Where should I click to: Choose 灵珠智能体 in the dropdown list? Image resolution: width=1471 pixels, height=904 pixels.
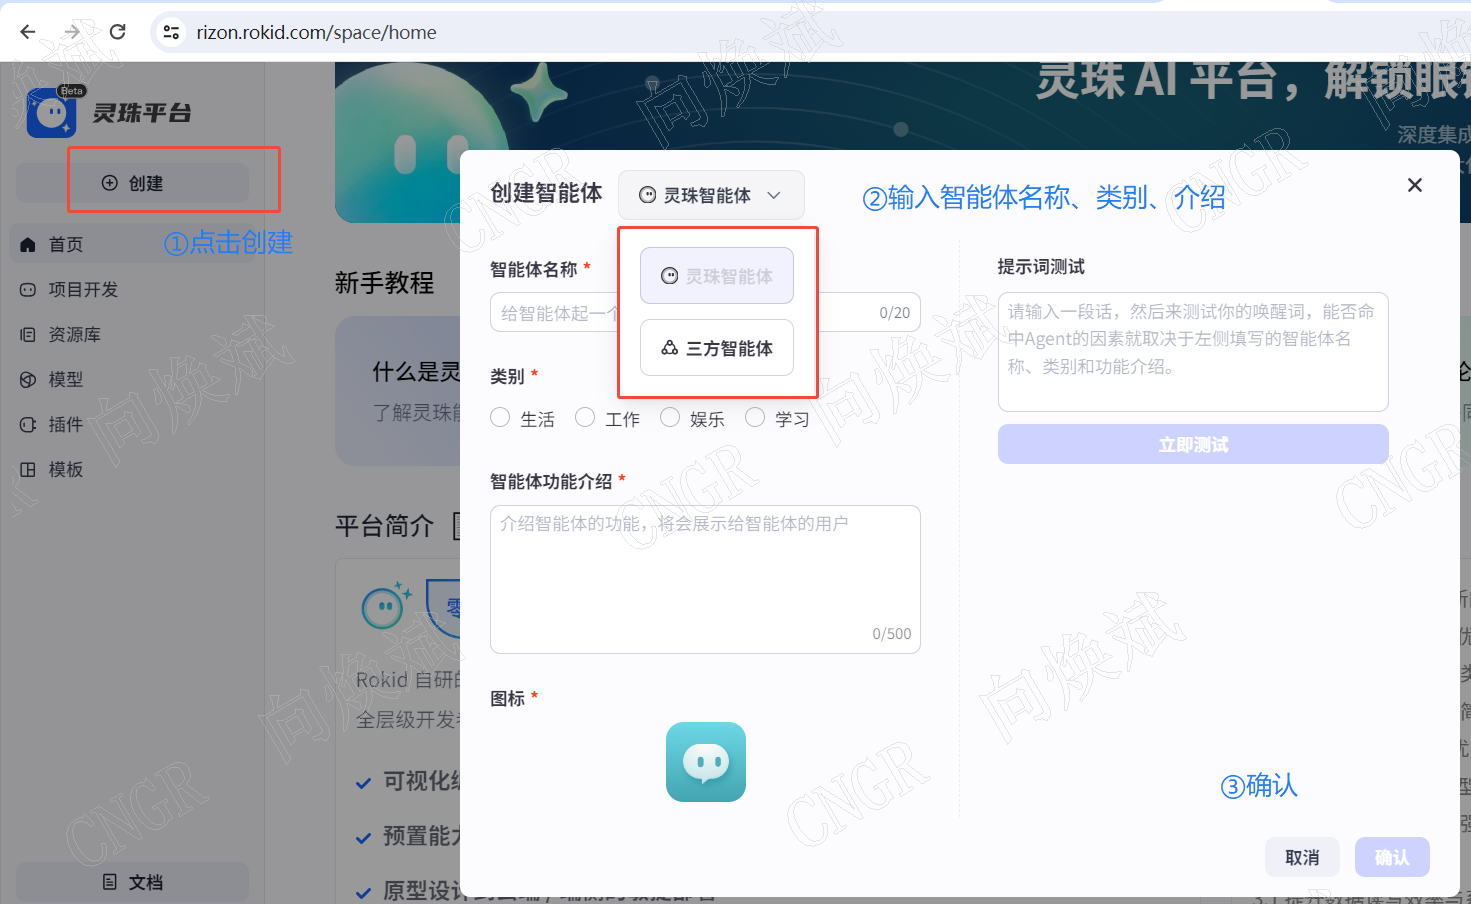(716, 275)
